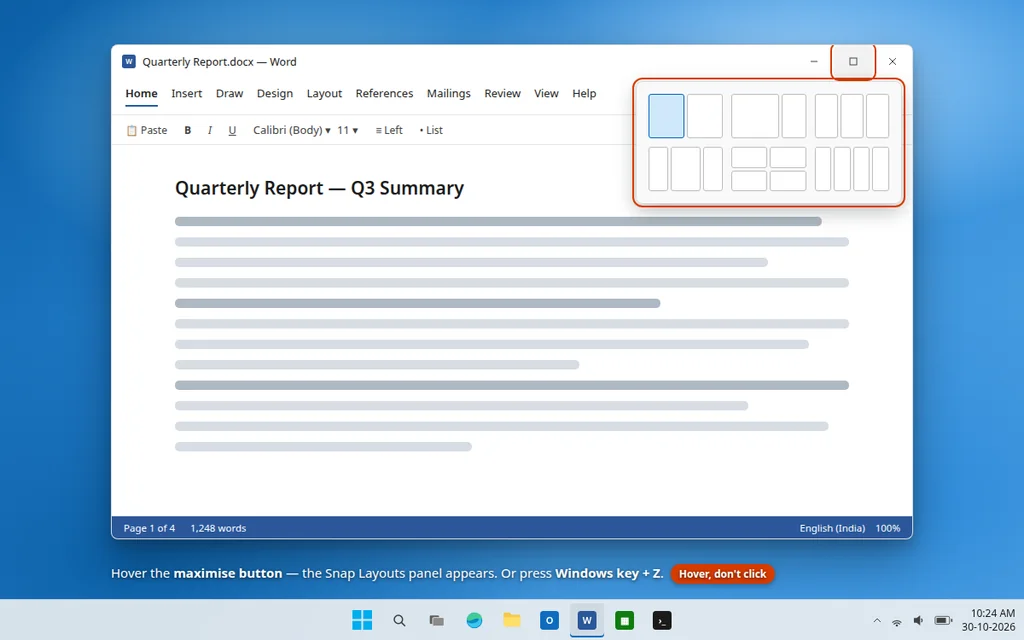
Task: Open the green square app on the taskbar
Action: [x=624, y=620]
